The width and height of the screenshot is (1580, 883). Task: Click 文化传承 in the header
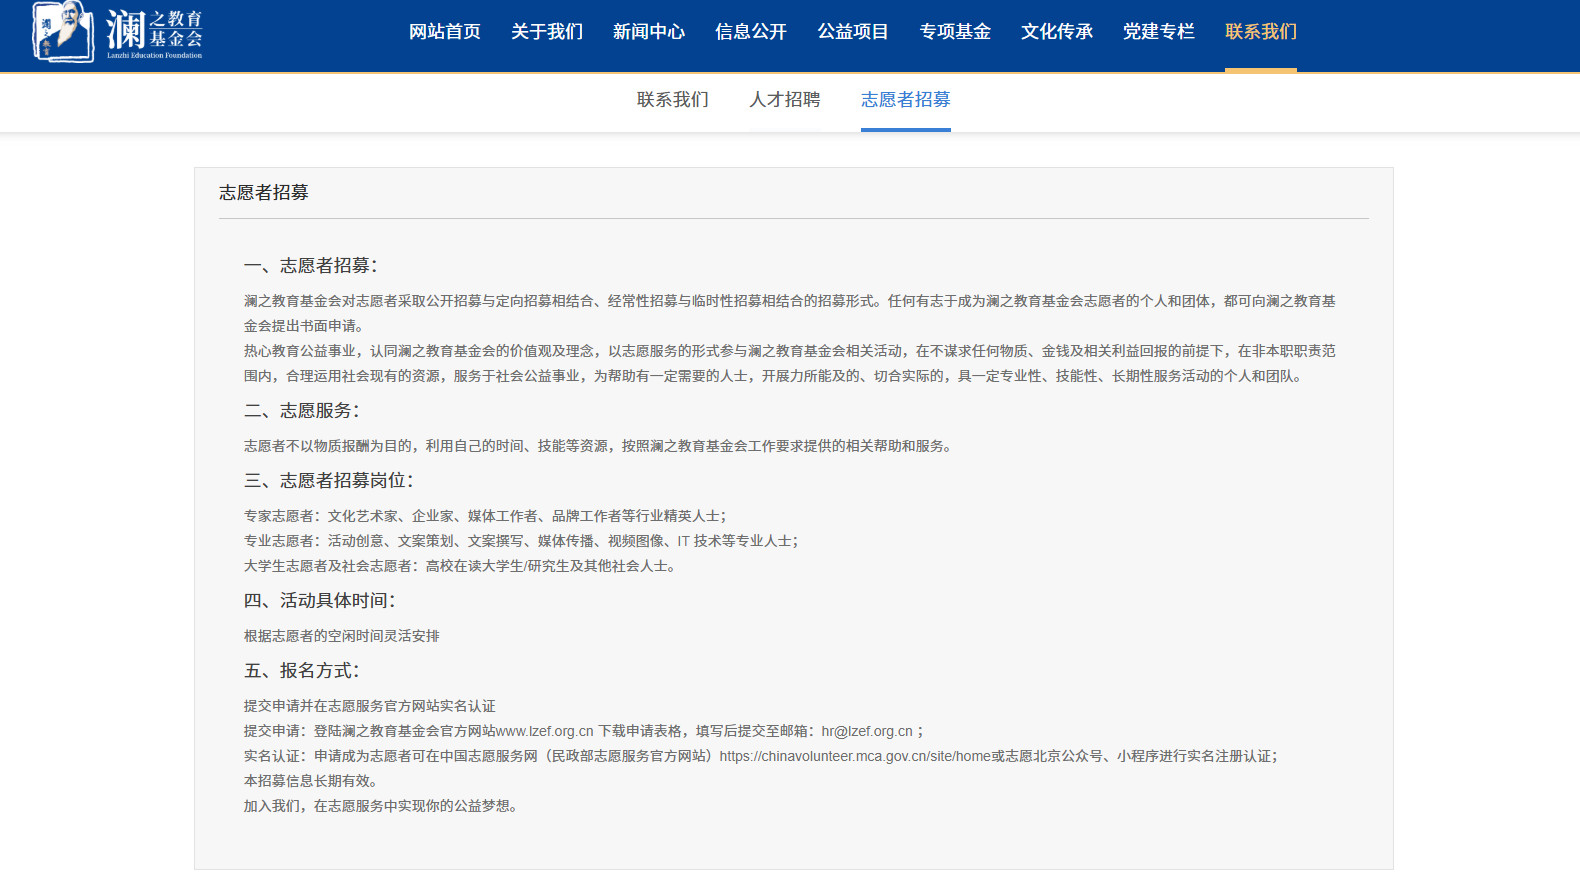coord(1056,32)
